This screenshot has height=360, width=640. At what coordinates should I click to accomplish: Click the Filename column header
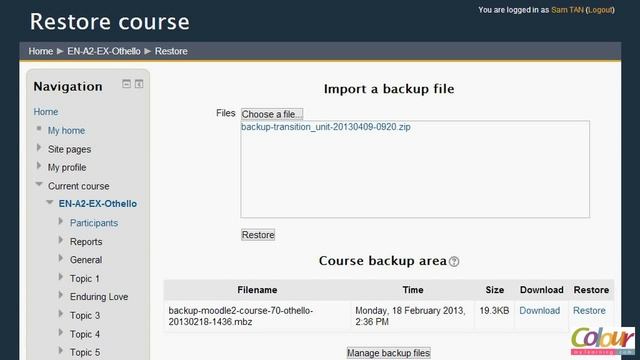(257, 290)
